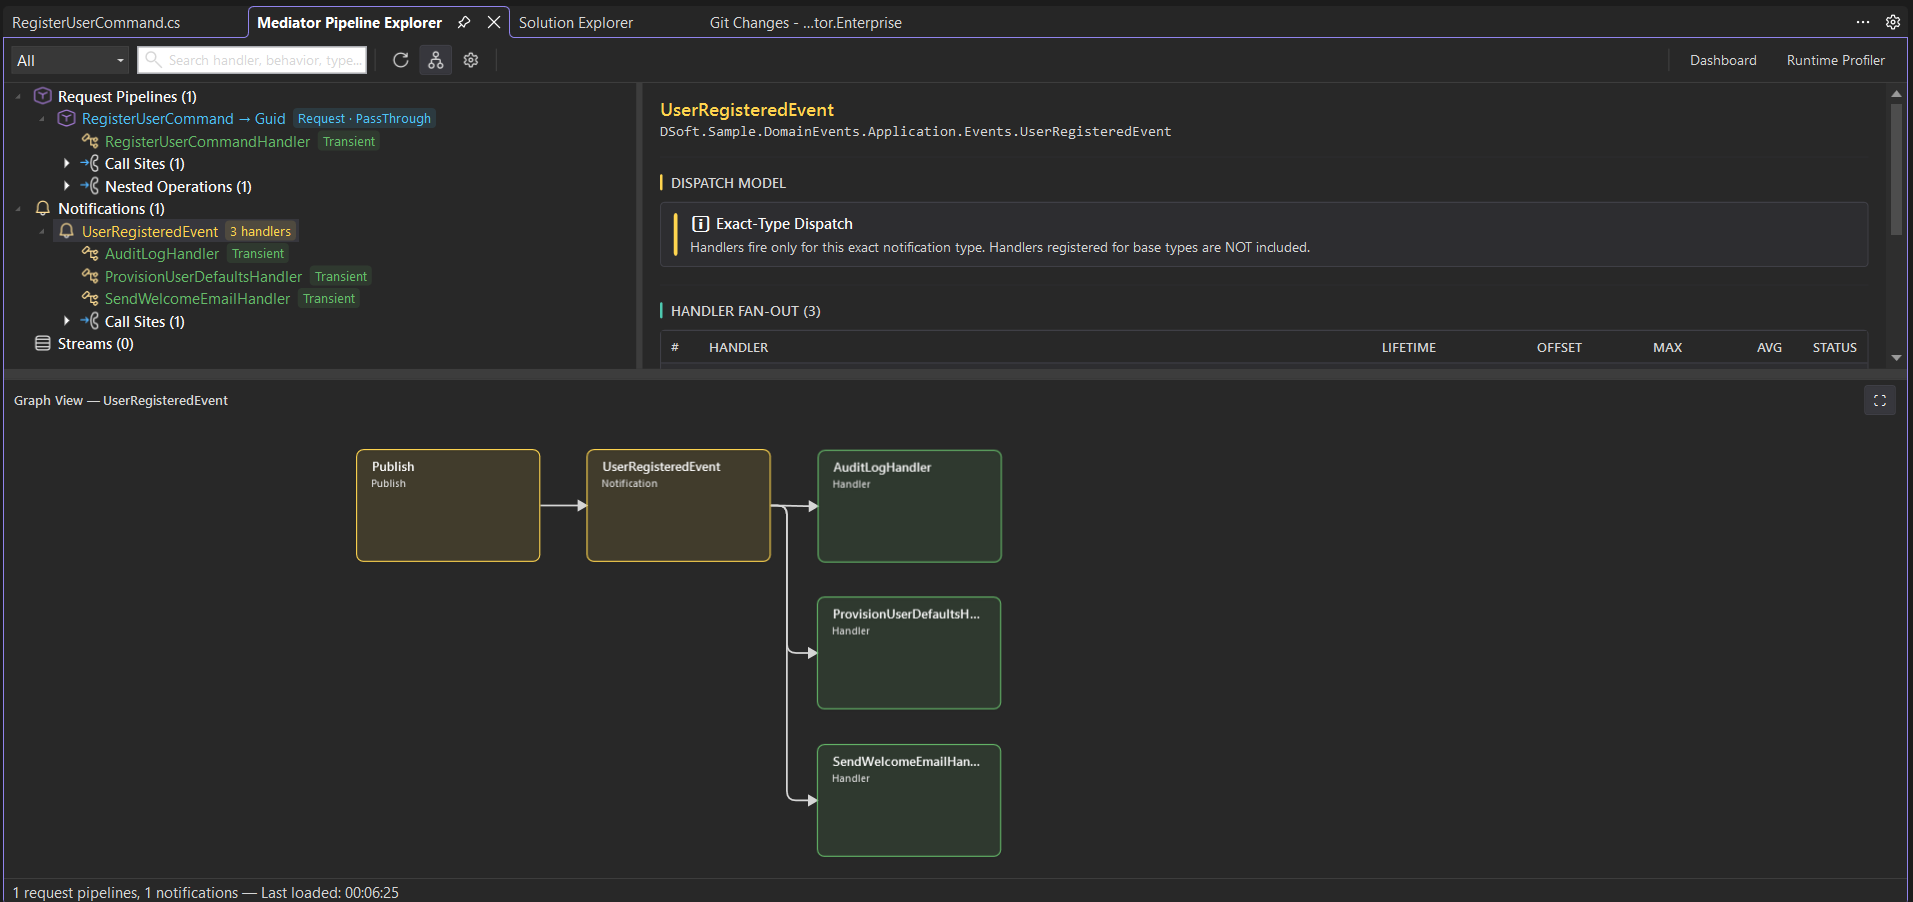Collapse the RegisterUserCommand node
Viewport: 1913px width, 902px height.
click(42, 119)
